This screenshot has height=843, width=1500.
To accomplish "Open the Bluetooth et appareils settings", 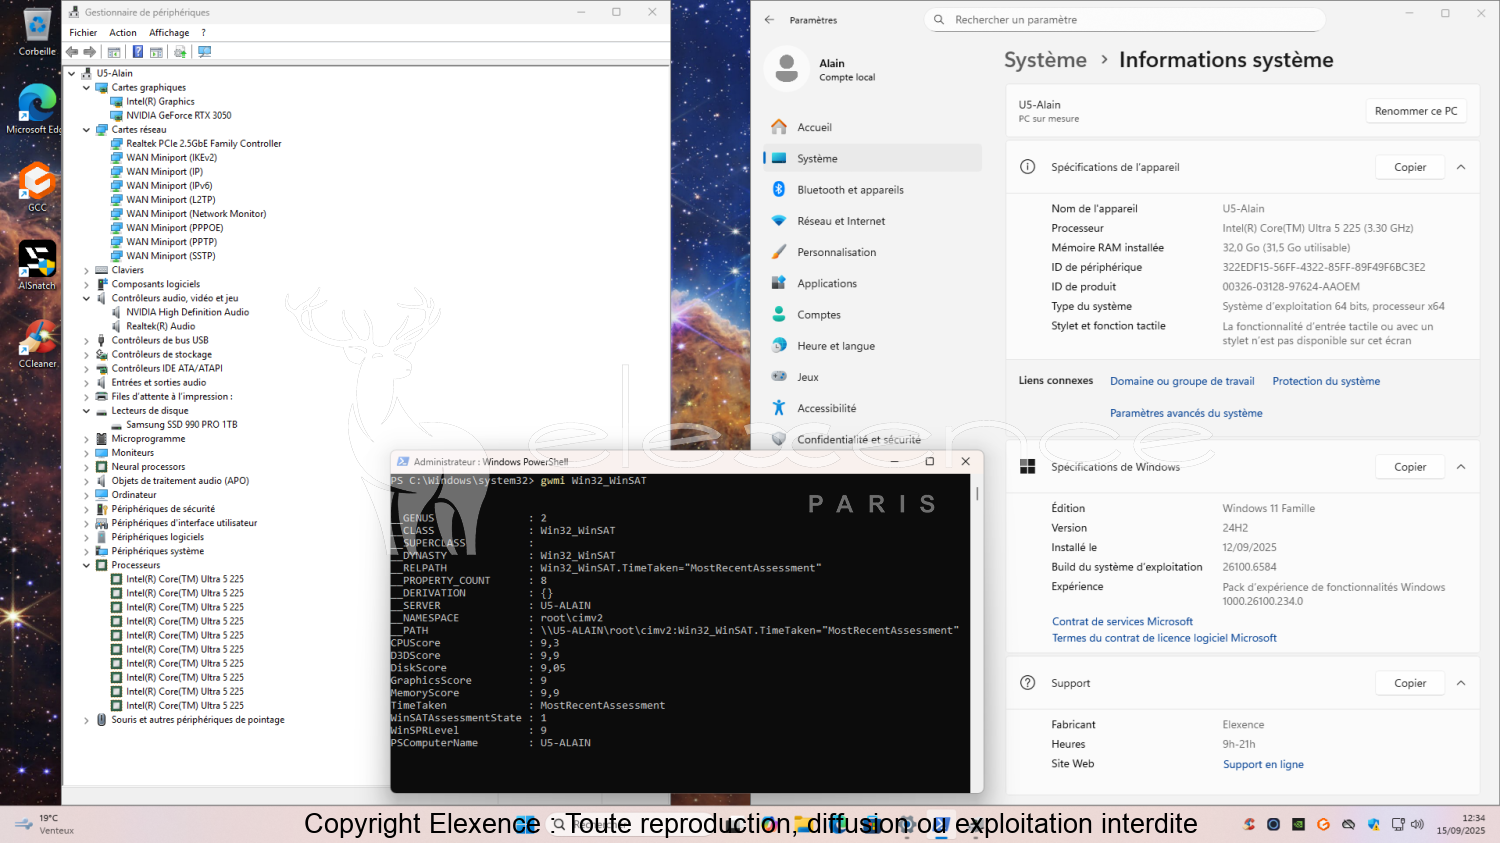I will click(850, 190).
